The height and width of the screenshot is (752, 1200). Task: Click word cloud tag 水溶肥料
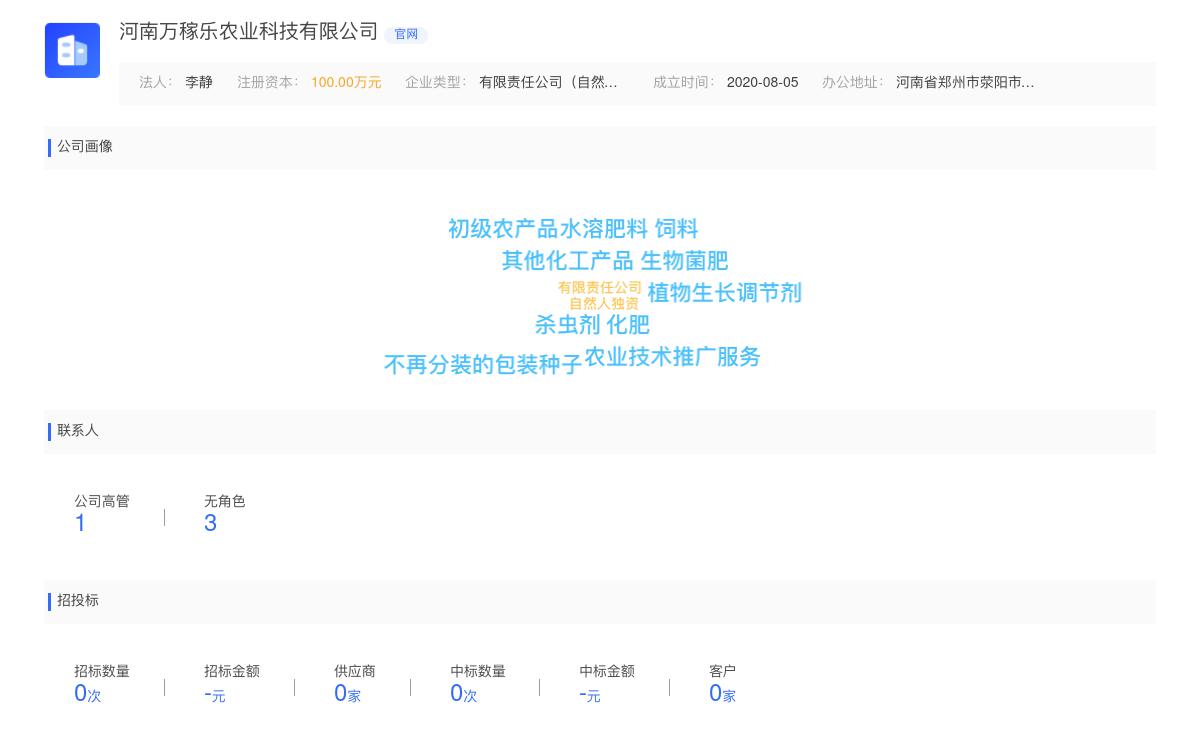(x=604, y=229)
